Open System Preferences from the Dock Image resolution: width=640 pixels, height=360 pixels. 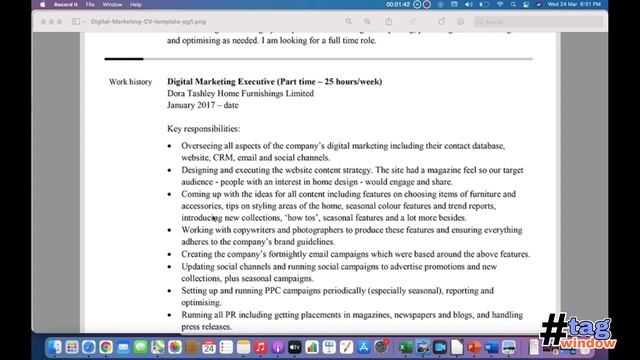click(381, 347)
